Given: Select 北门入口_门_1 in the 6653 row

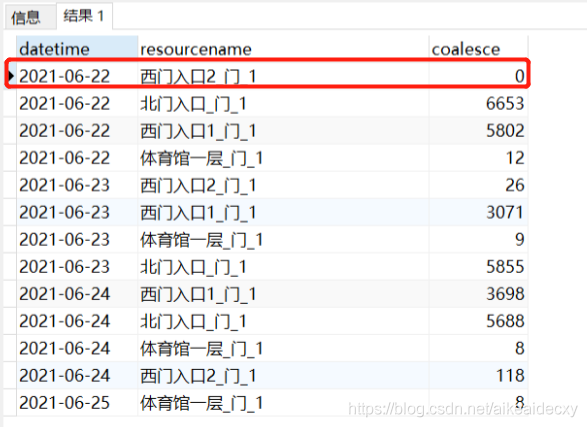Looking at the screenshot, I should [193, 104].
